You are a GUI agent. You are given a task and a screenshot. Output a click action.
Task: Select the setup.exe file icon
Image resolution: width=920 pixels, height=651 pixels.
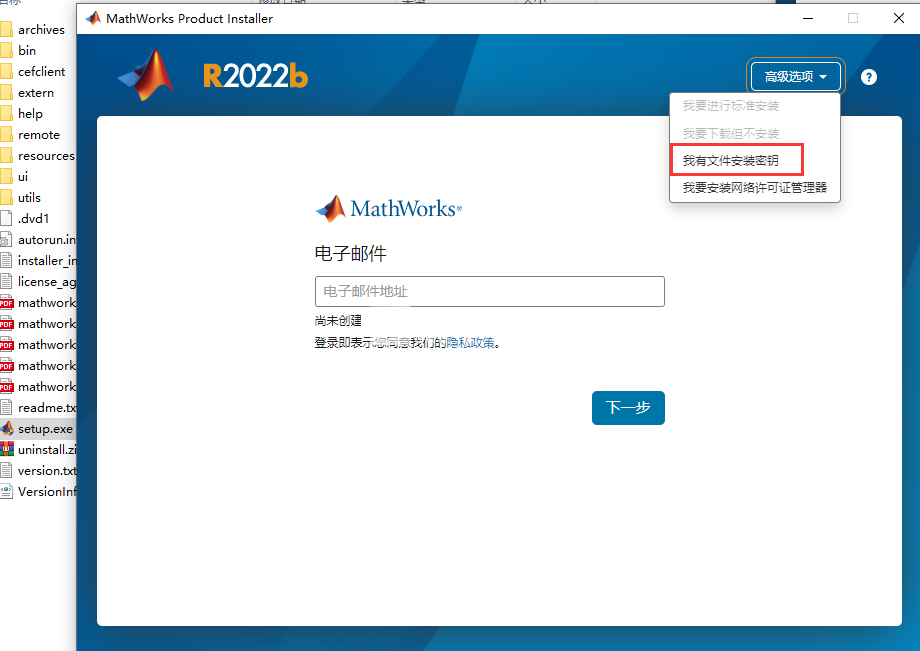coord(6,429)
